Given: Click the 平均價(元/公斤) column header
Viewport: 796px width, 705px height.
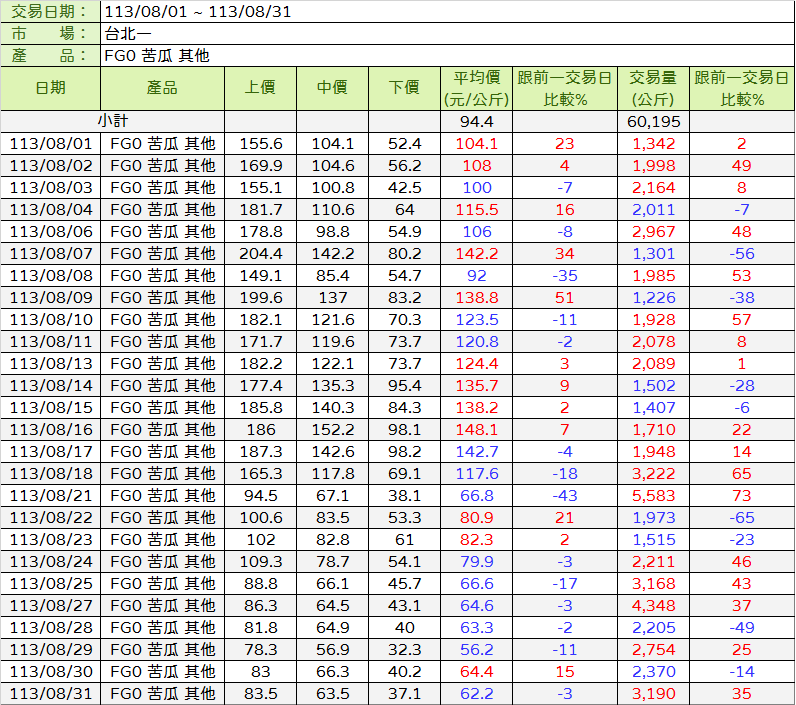Looking at the screenshot, I should click(x=476, y=89).
